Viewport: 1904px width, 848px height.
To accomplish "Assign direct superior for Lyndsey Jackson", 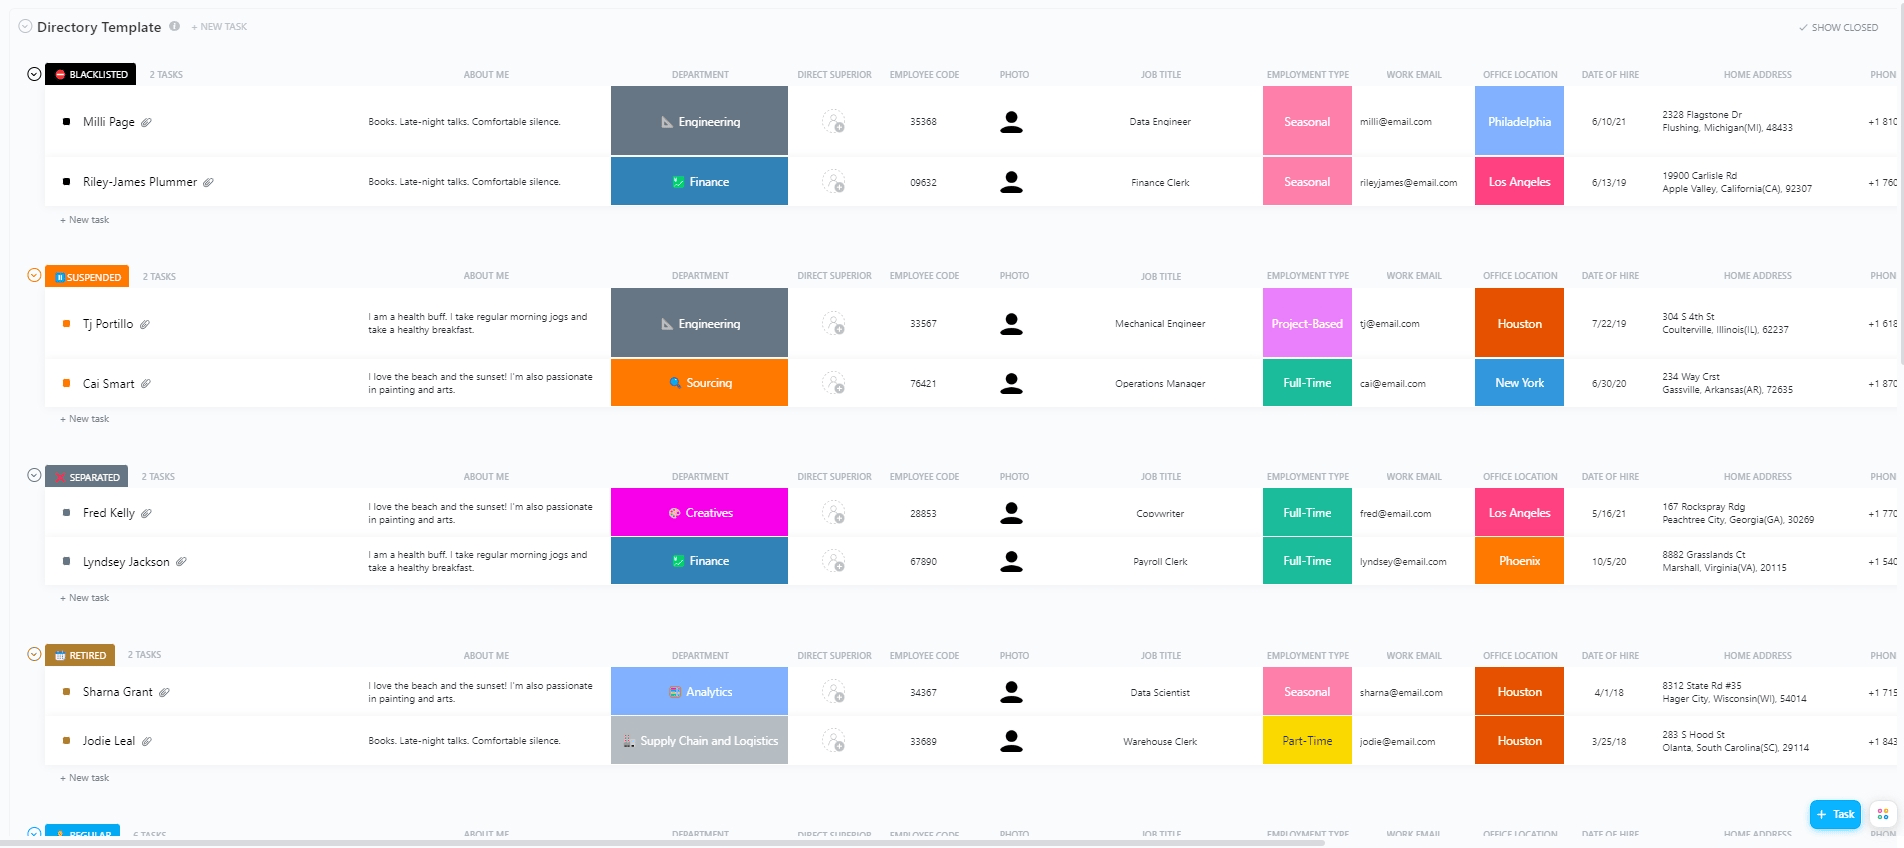I will pyautogui.click(x=833, y=562).
